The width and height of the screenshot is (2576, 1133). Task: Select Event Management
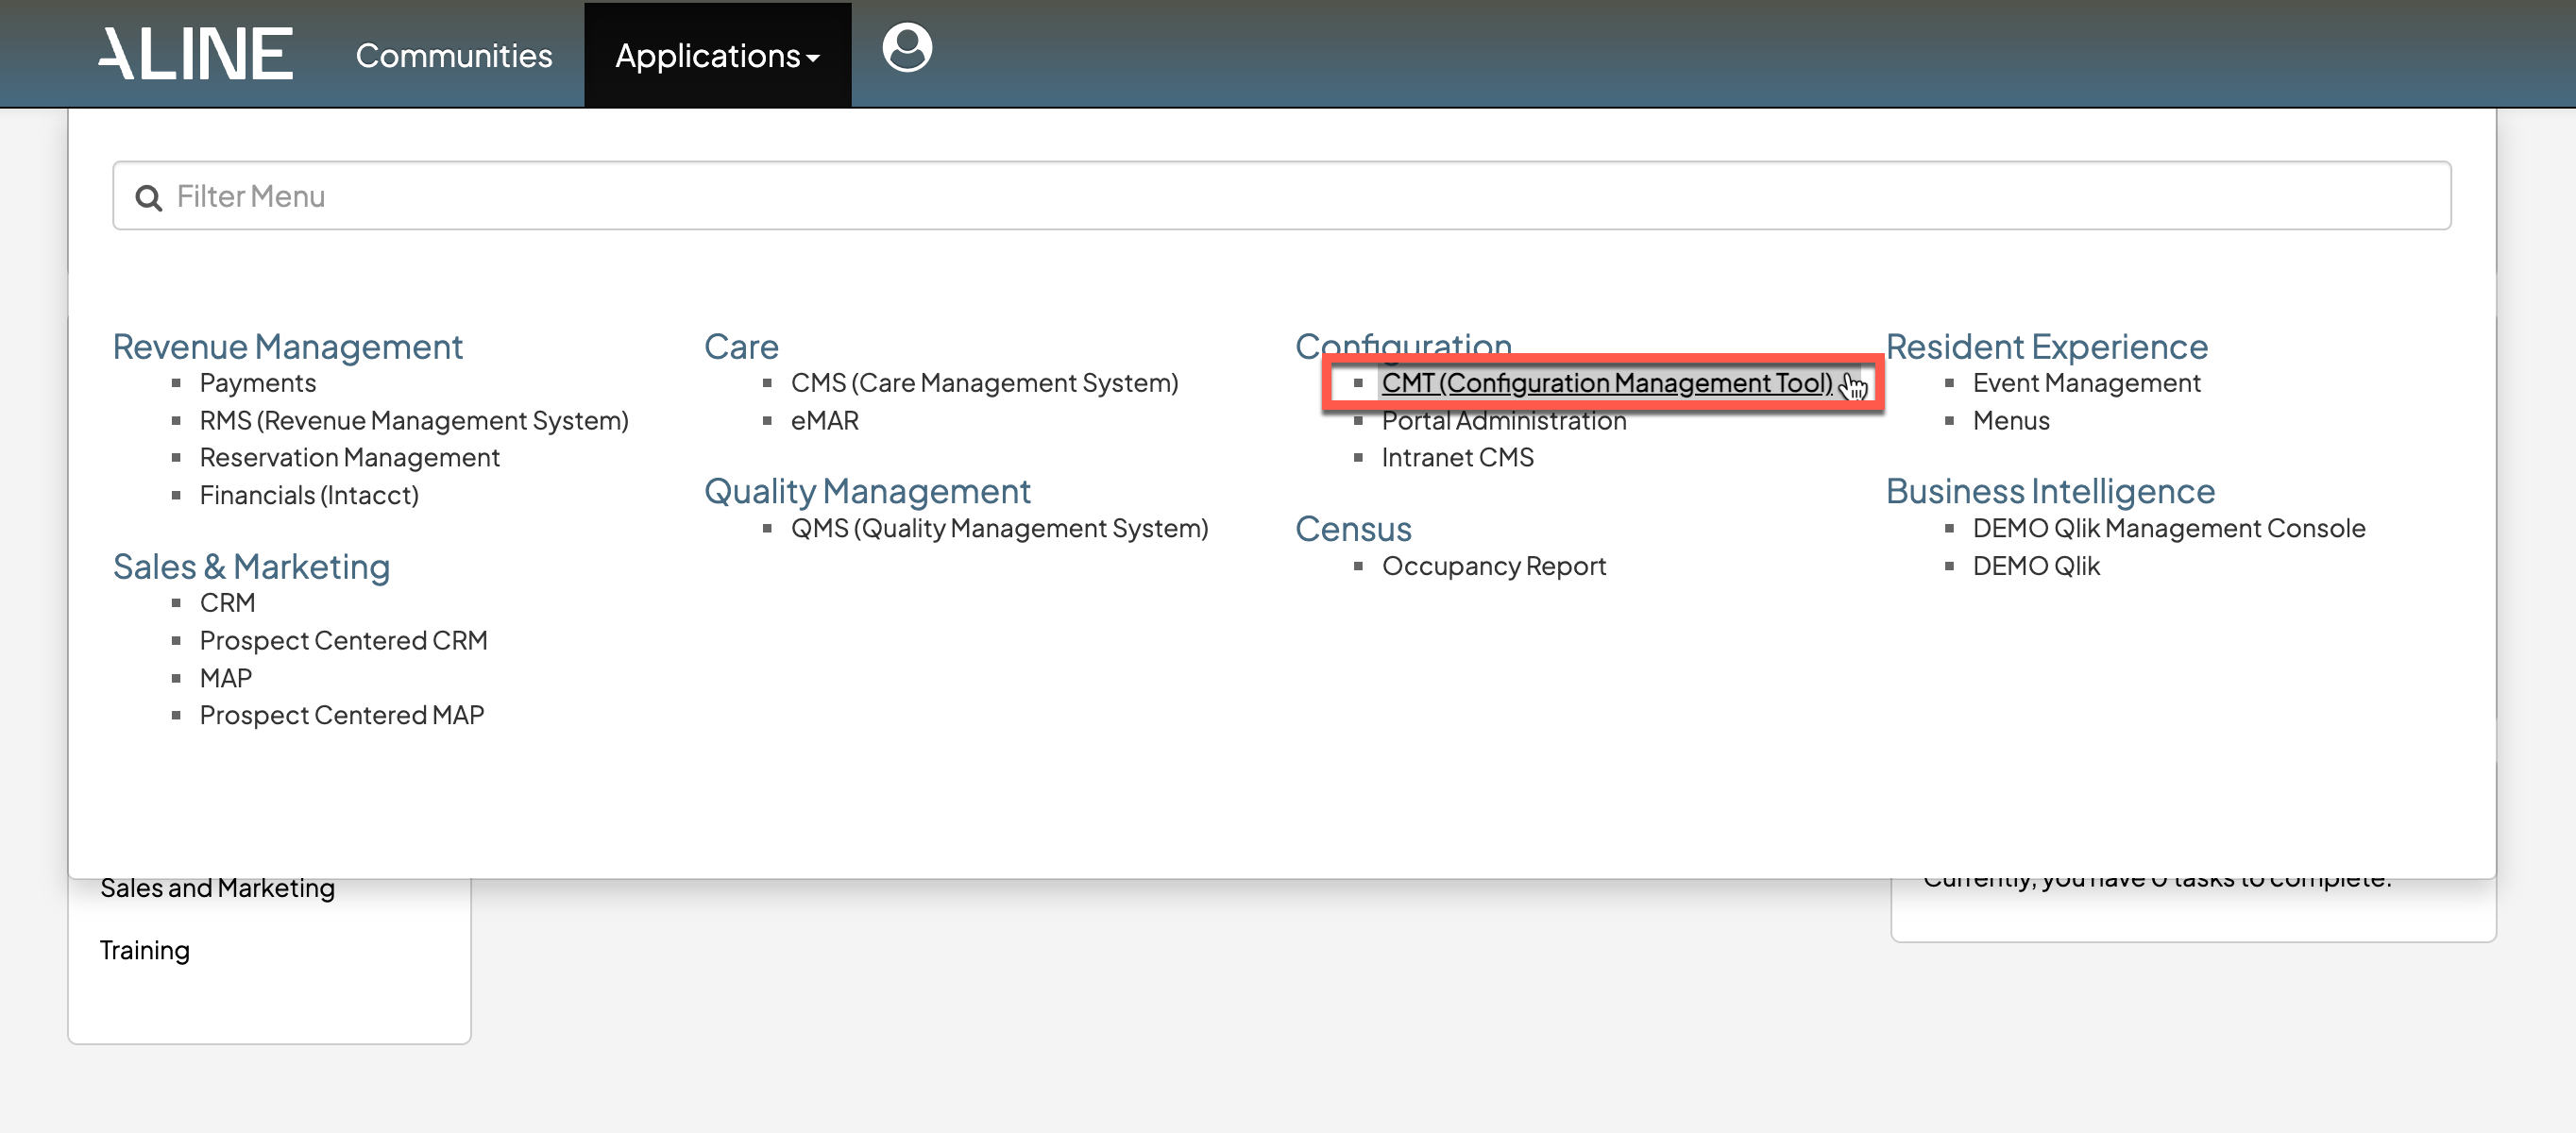pos(2085,383)
